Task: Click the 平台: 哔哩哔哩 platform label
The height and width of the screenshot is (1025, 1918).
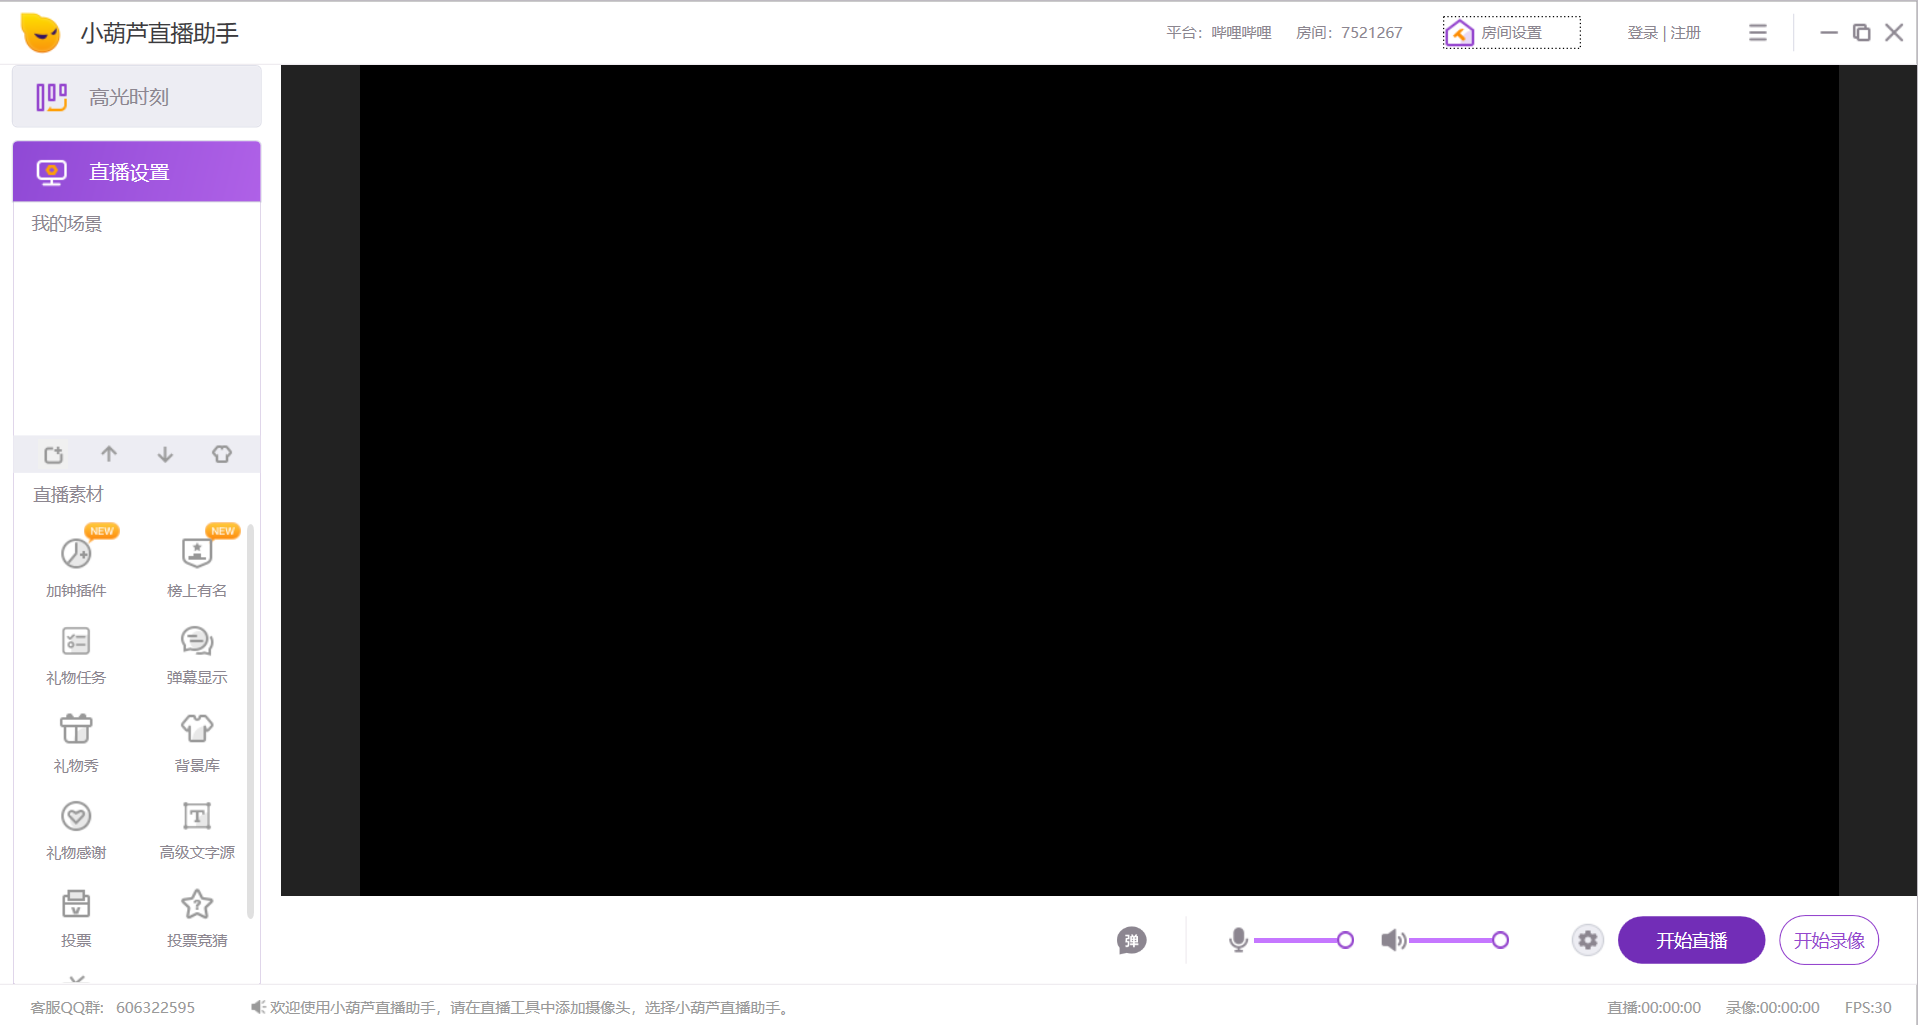Action: pyautogui.click(x=1219, y=33)
